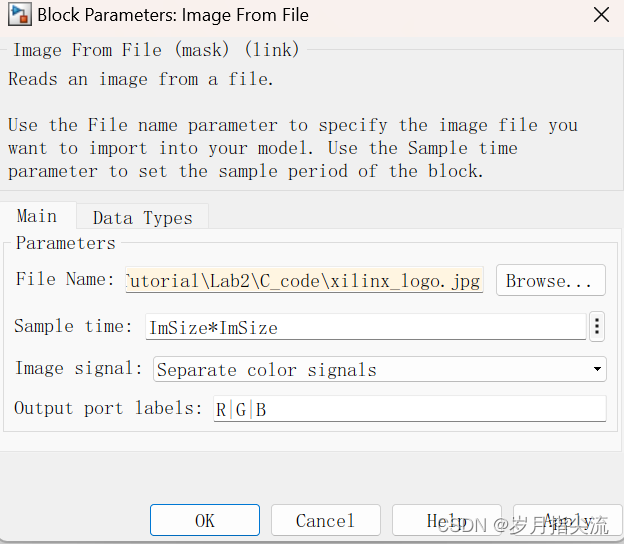
Task: Open the Sample time more-options dots button
Action: pos(597,327)
